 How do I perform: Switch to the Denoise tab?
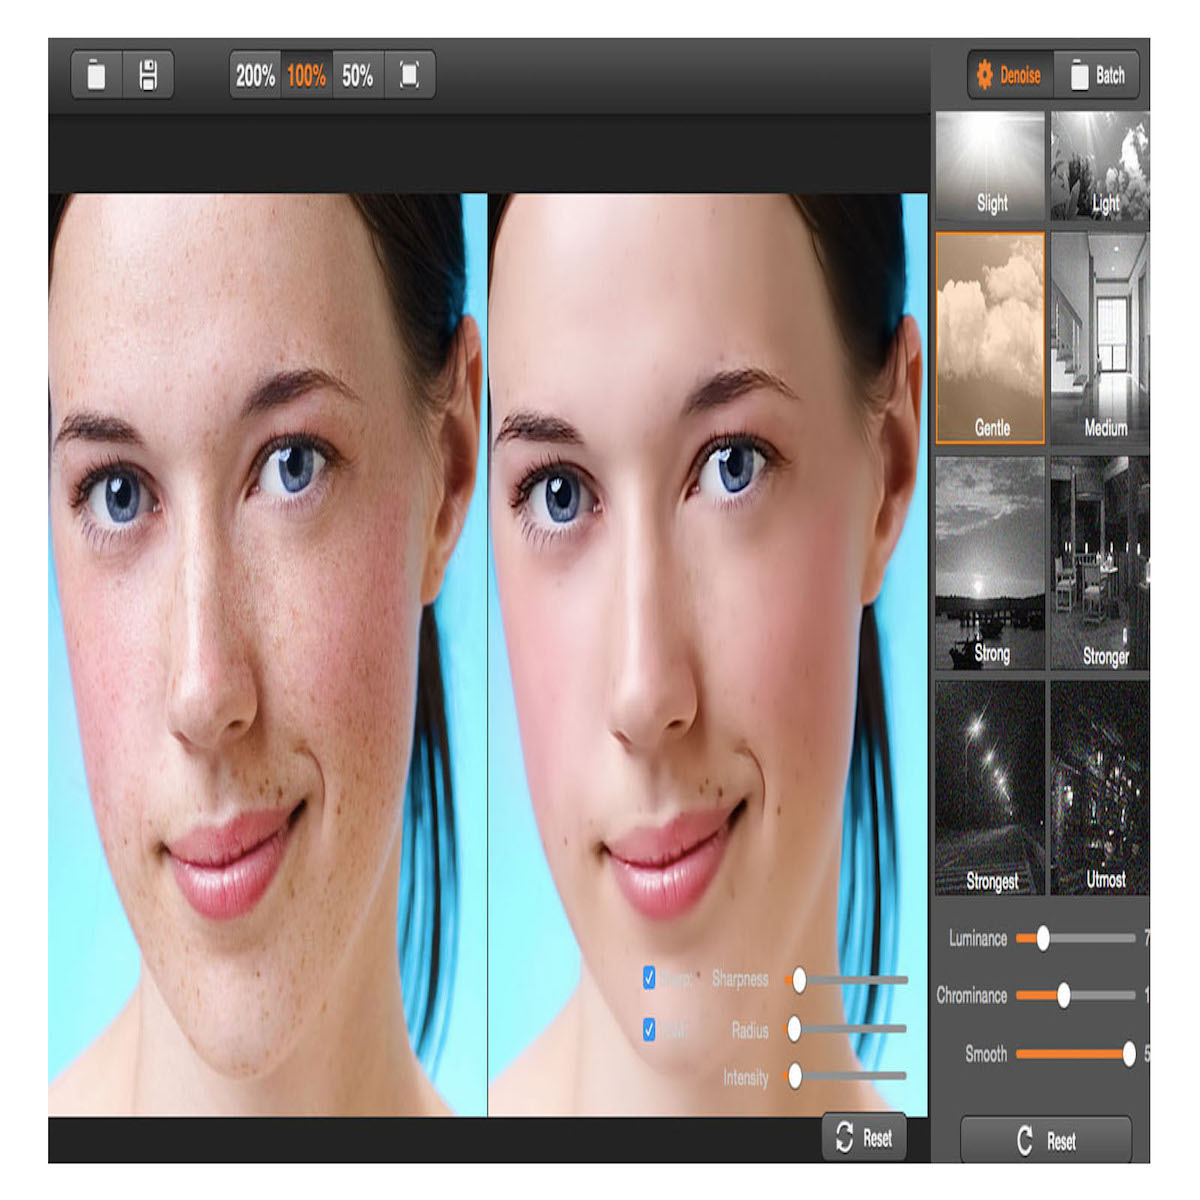[1010, 75]
